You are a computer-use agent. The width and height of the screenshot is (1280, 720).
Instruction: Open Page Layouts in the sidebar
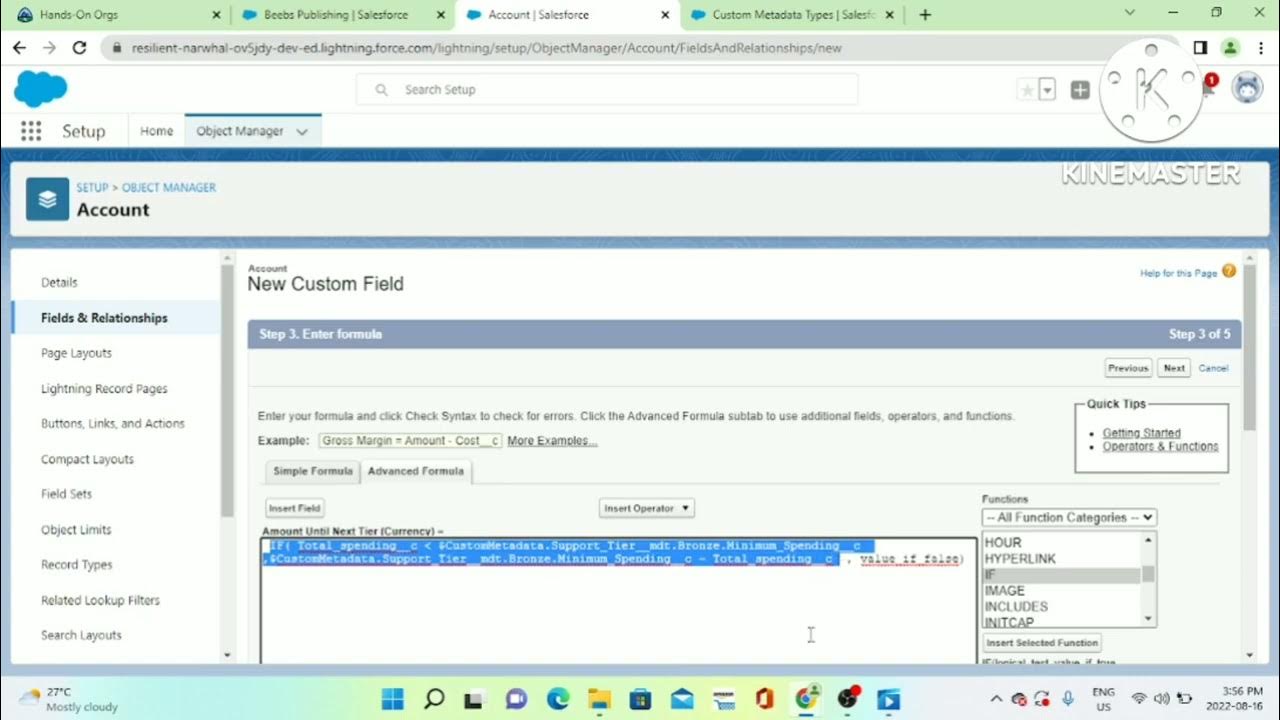tap(76, 353)
